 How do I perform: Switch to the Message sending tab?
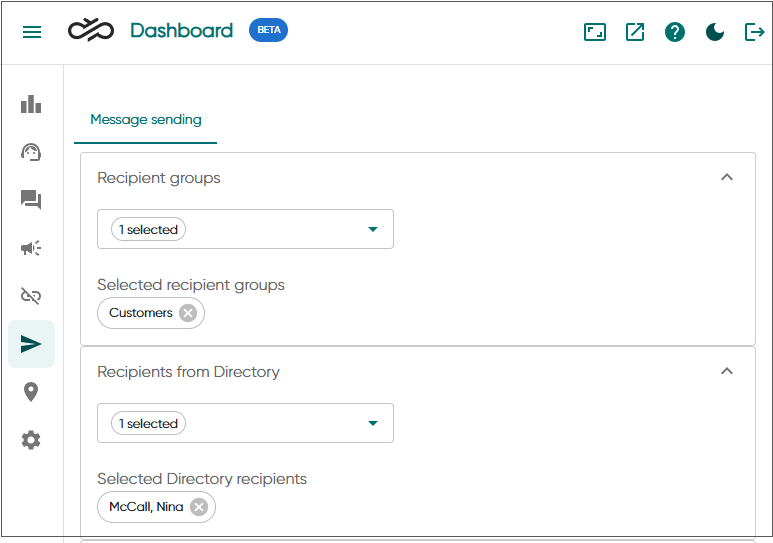[x=146, y=120]
